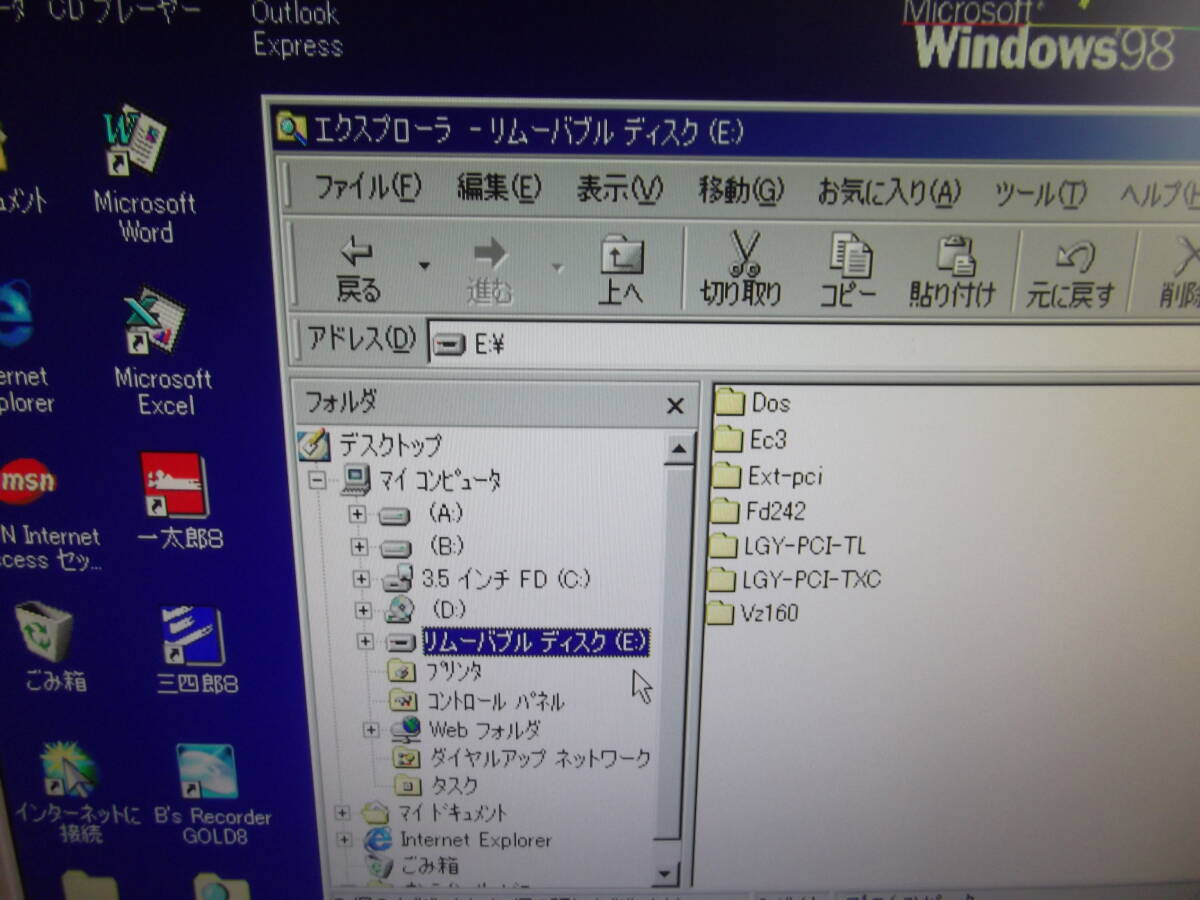Select the Vz160 folder

(x=752, y=612)
